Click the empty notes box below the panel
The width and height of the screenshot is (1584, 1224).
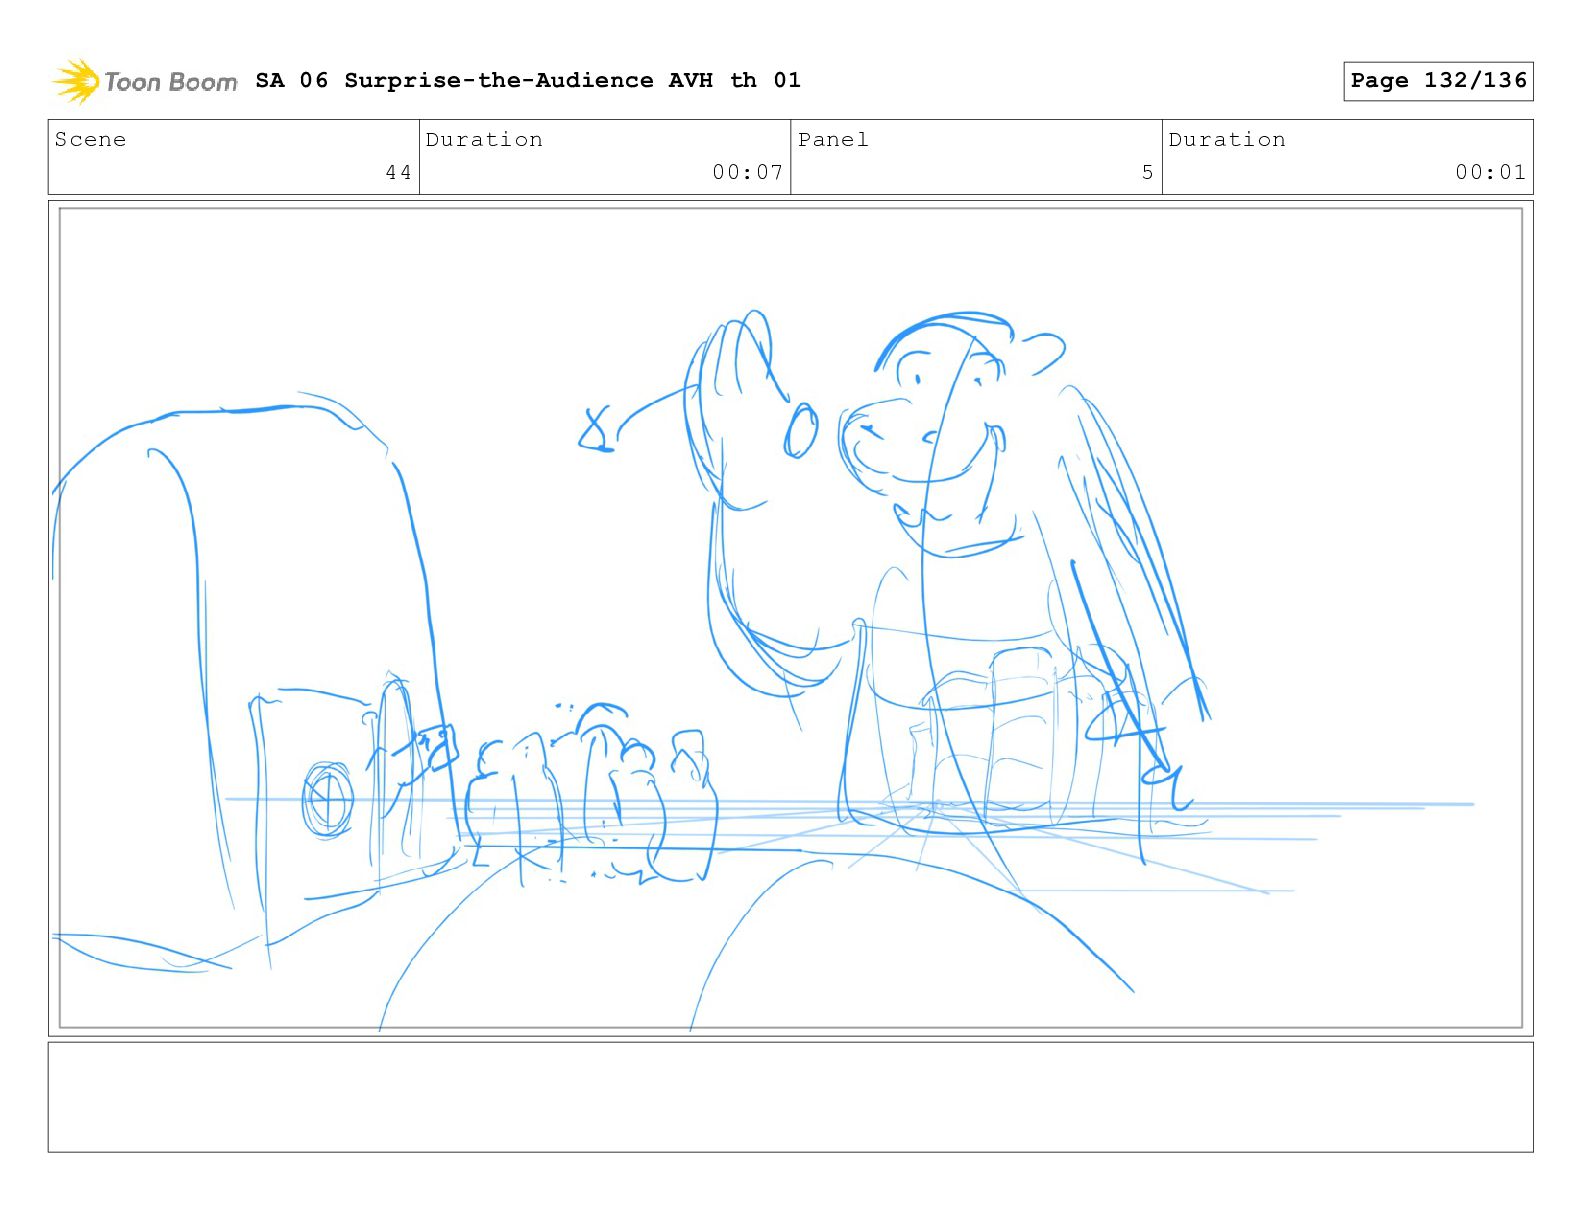(791, 1097)
